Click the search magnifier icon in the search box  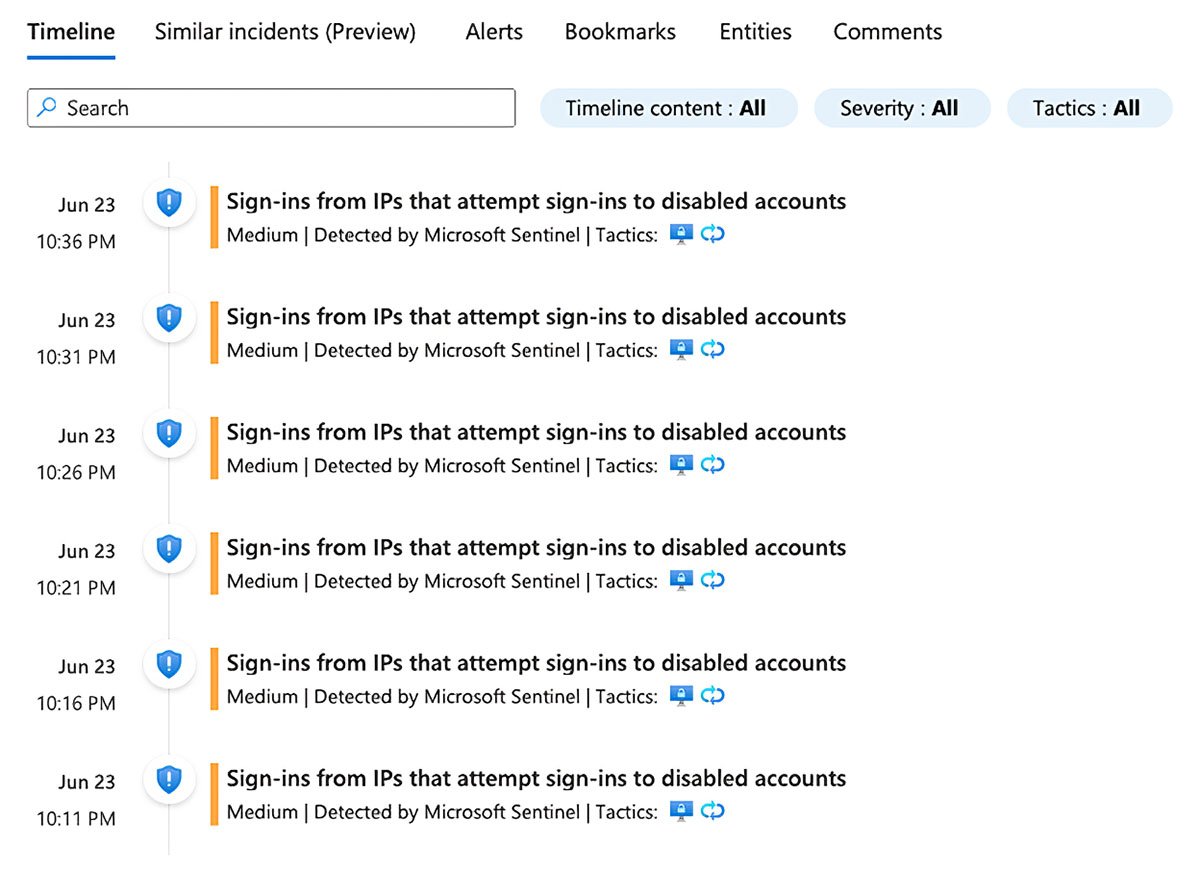[x=47, y=107]
